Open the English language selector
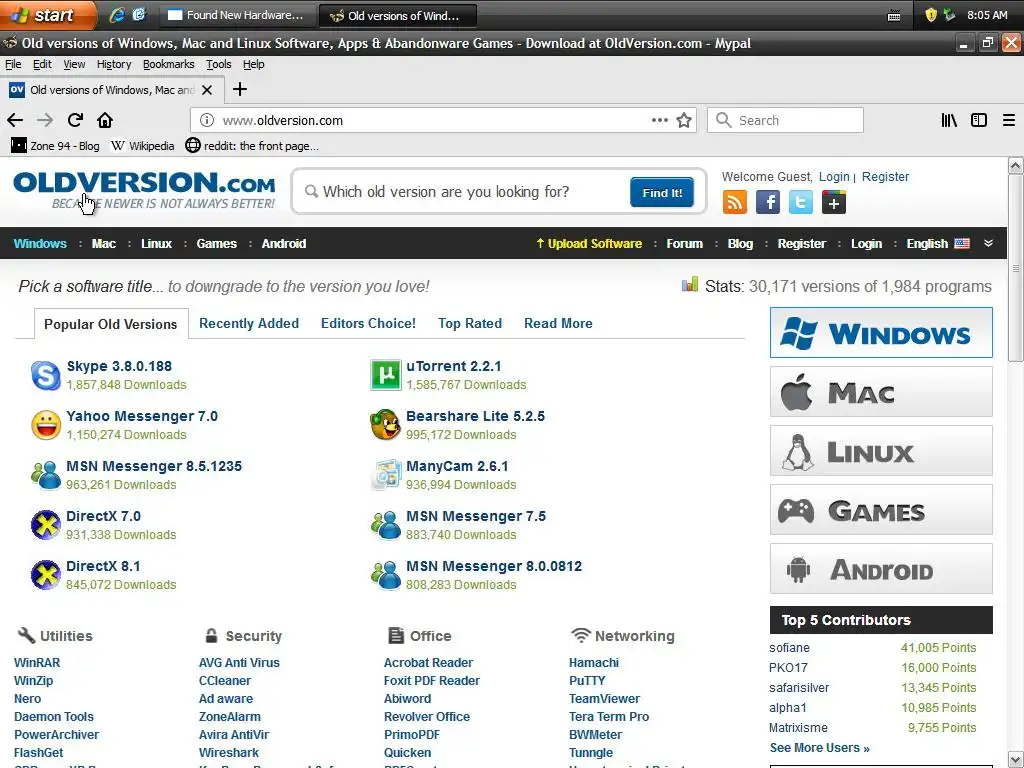1024x768 pixels. point(938,244)
